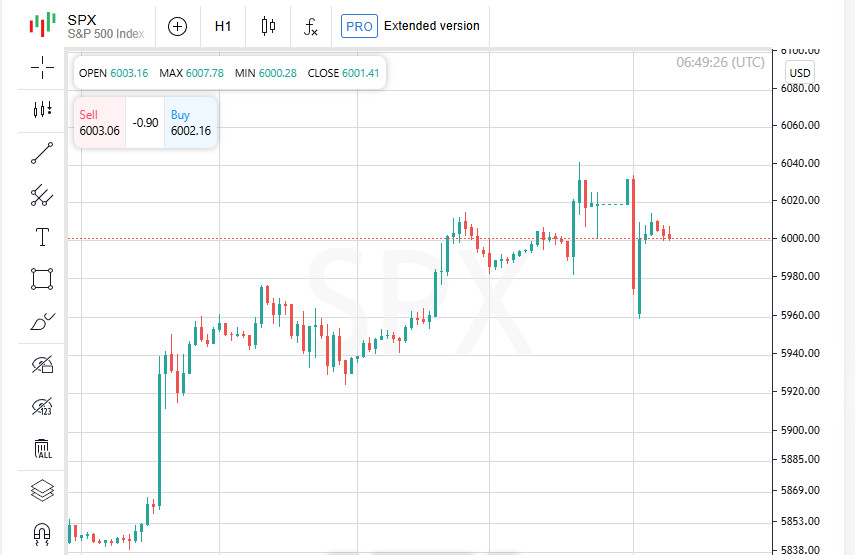This screenshot has width=855, height=555.
Task: Open the fx indicators menu
Action: (x=311, y=26)
